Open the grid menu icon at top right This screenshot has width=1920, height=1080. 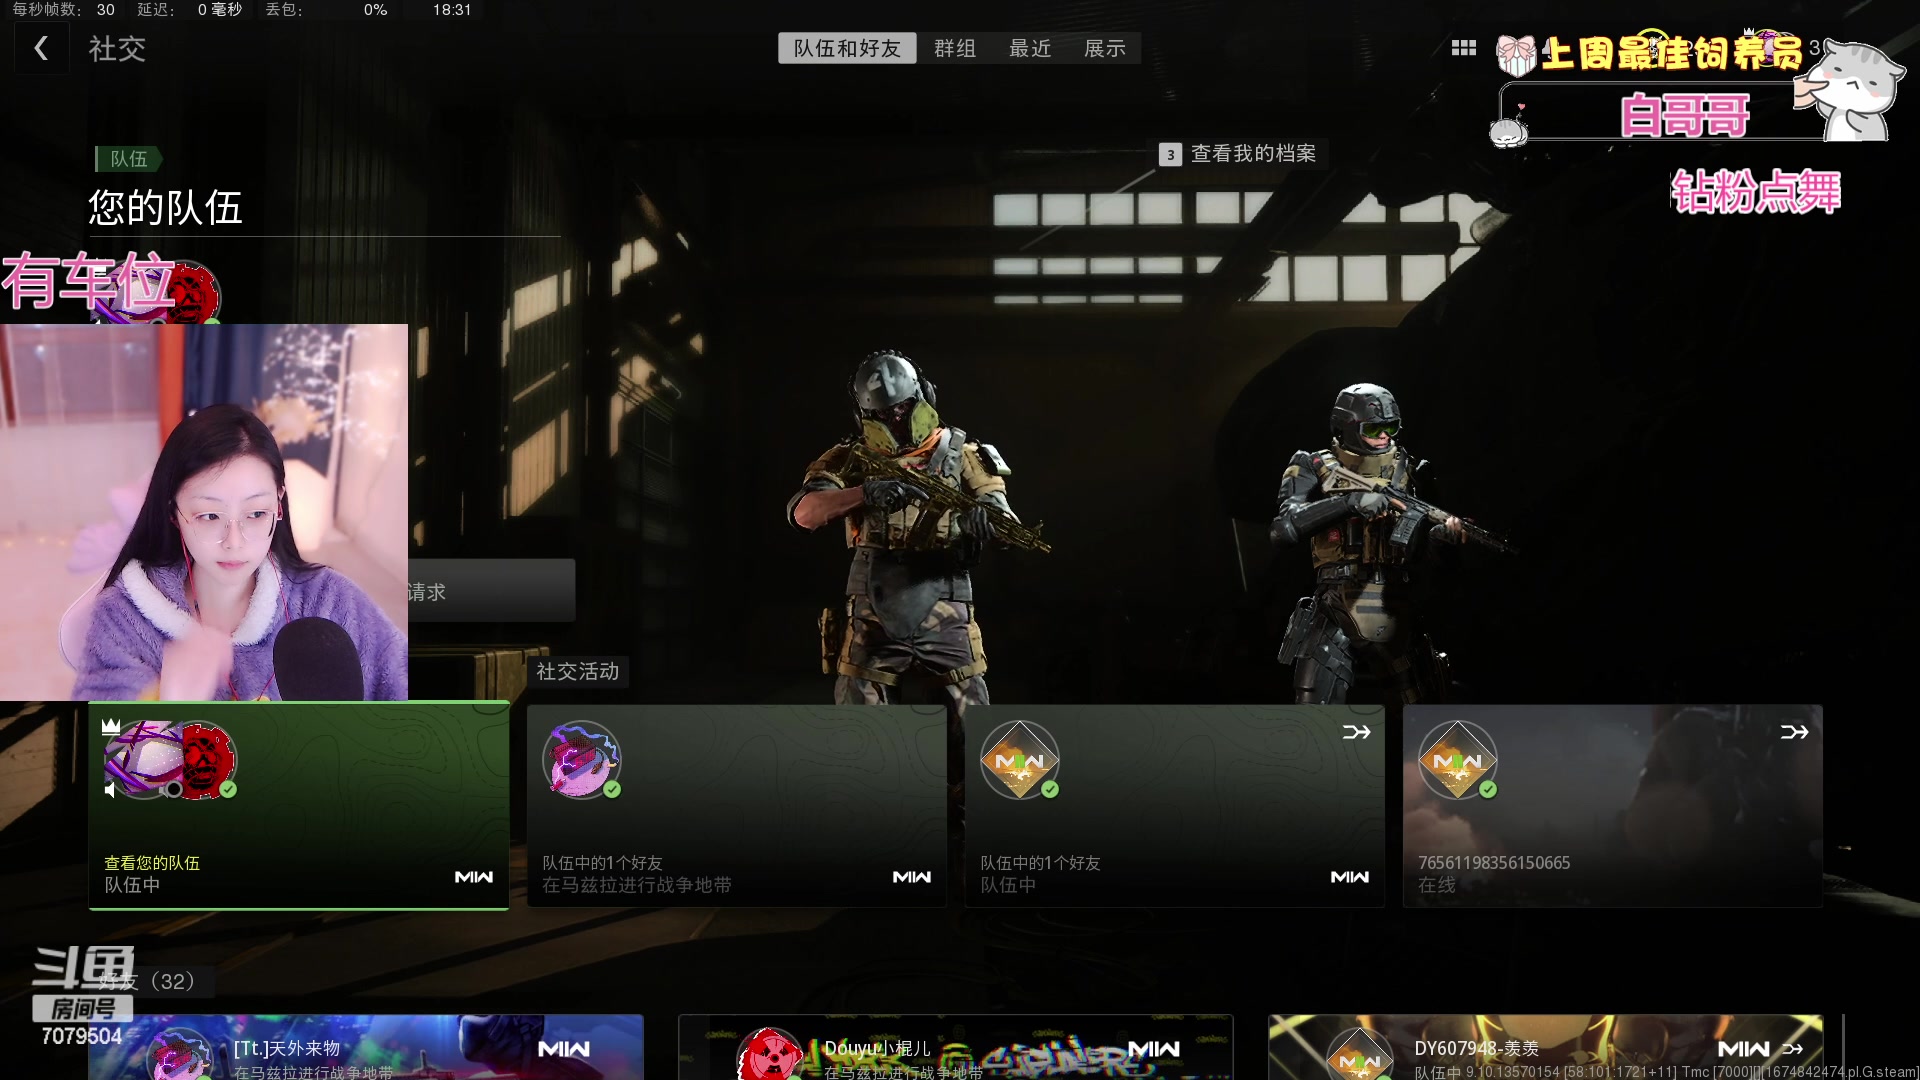pos(1463,48)
